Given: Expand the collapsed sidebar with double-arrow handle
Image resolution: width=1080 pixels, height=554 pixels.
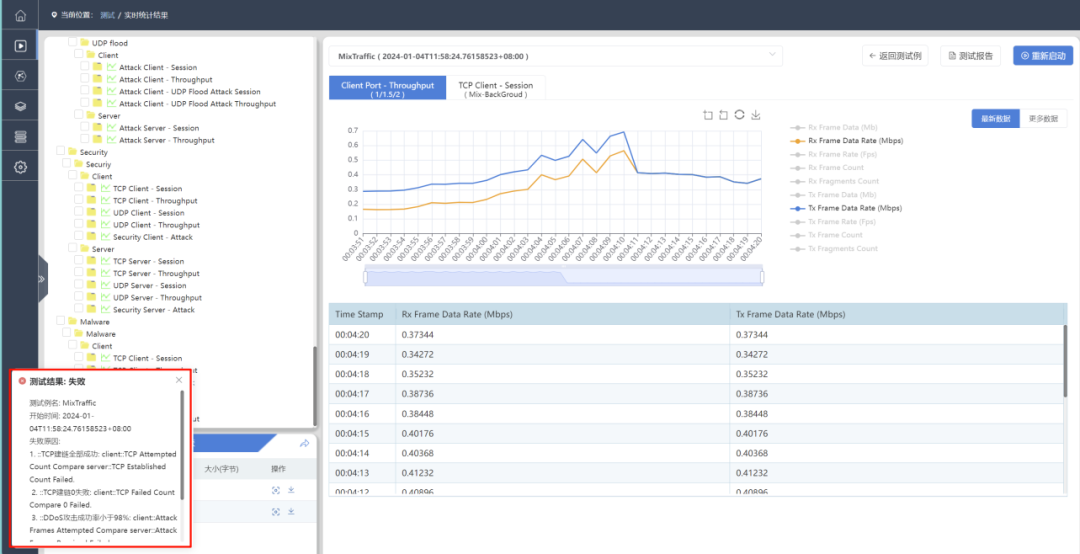Looking at the screenshot, I should pyautogui.click(x=42, y=279).
